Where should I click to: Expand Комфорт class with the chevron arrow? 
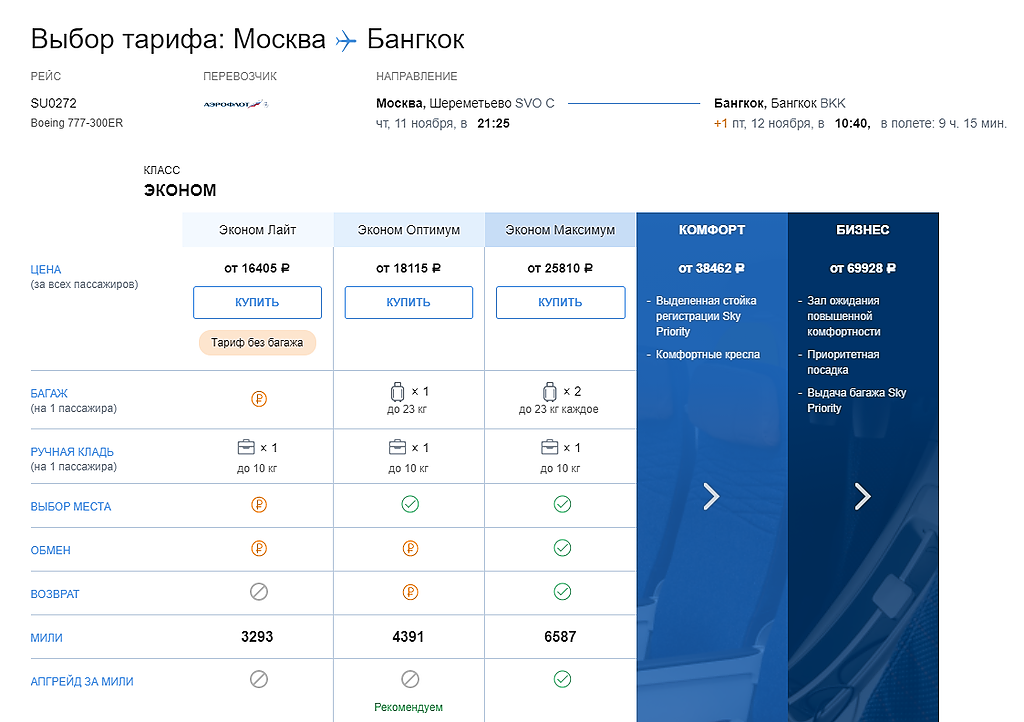[x=711, y=496]
